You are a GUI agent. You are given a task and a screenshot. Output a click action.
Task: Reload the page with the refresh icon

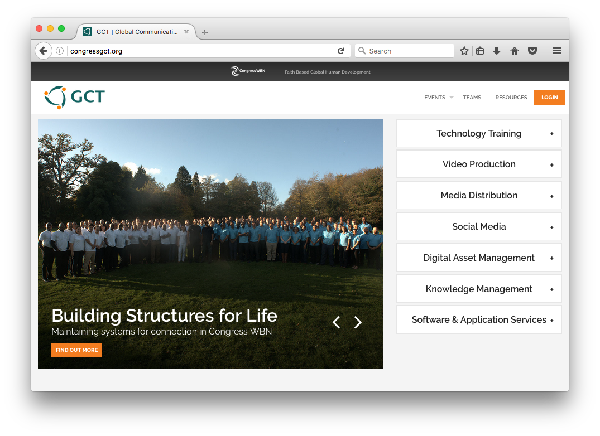341,50
